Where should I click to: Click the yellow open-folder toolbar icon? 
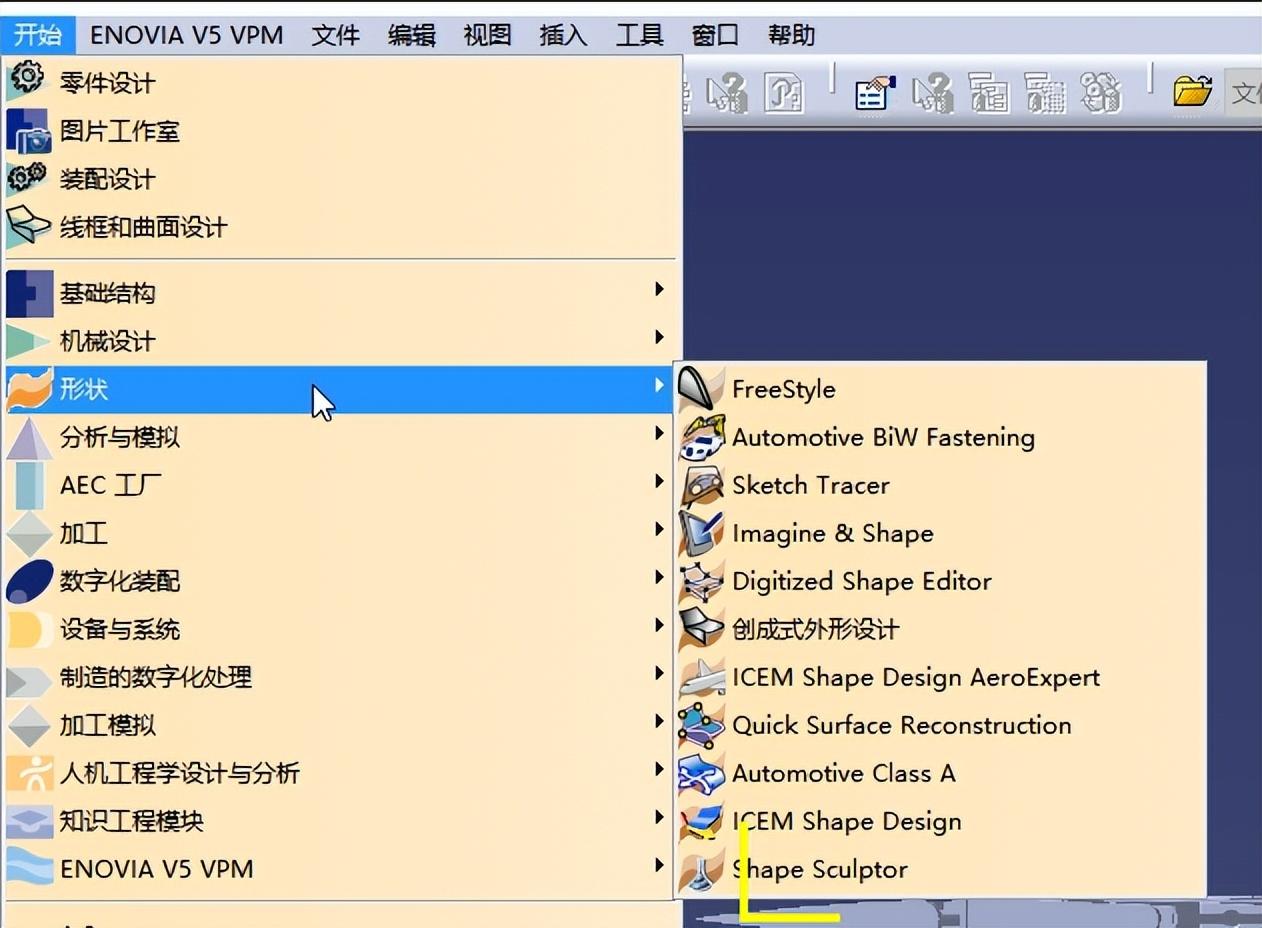[x=1192, y=92]
